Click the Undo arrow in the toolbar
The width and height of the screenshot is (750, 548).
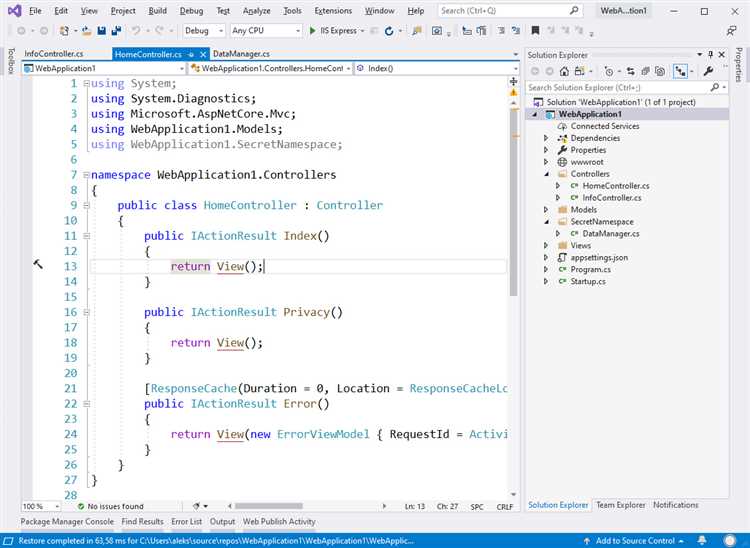pos(136,31)
